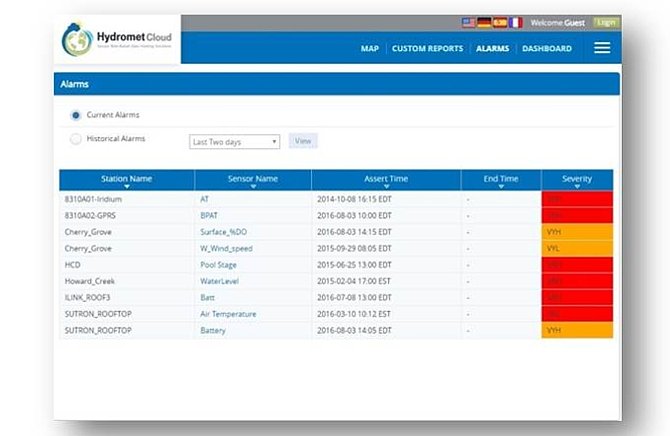Select the Historical Alarms radio button

coord(76,139)
